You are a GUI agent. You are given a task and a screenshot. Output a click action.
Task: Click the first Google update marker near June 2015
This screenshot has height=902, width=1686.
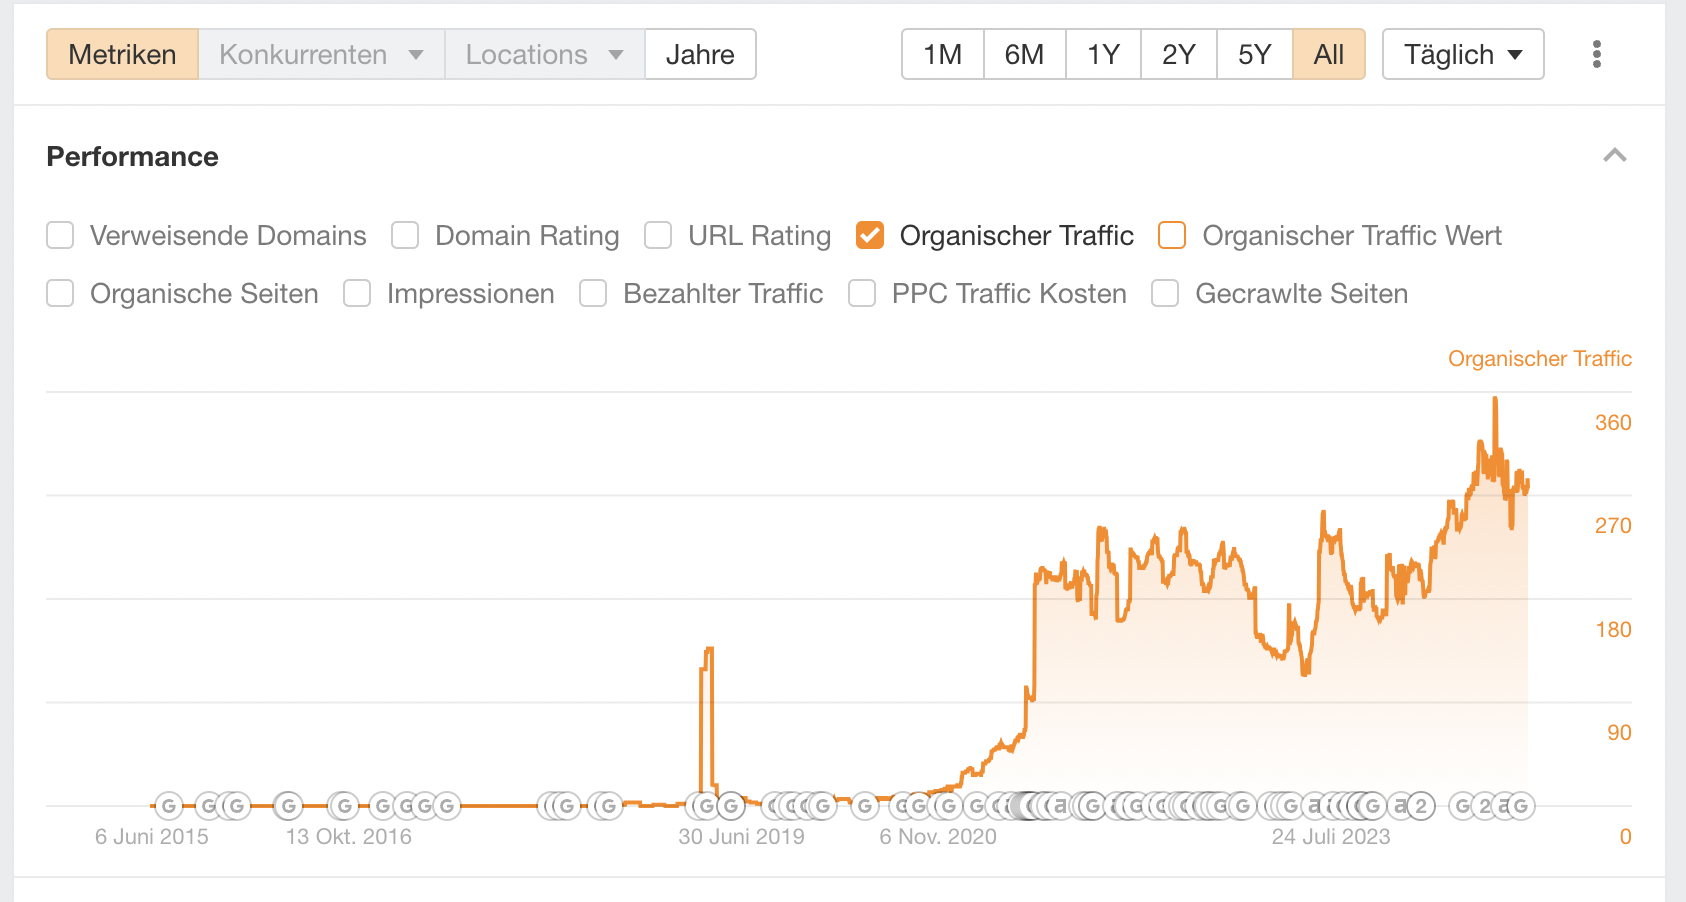169,806
